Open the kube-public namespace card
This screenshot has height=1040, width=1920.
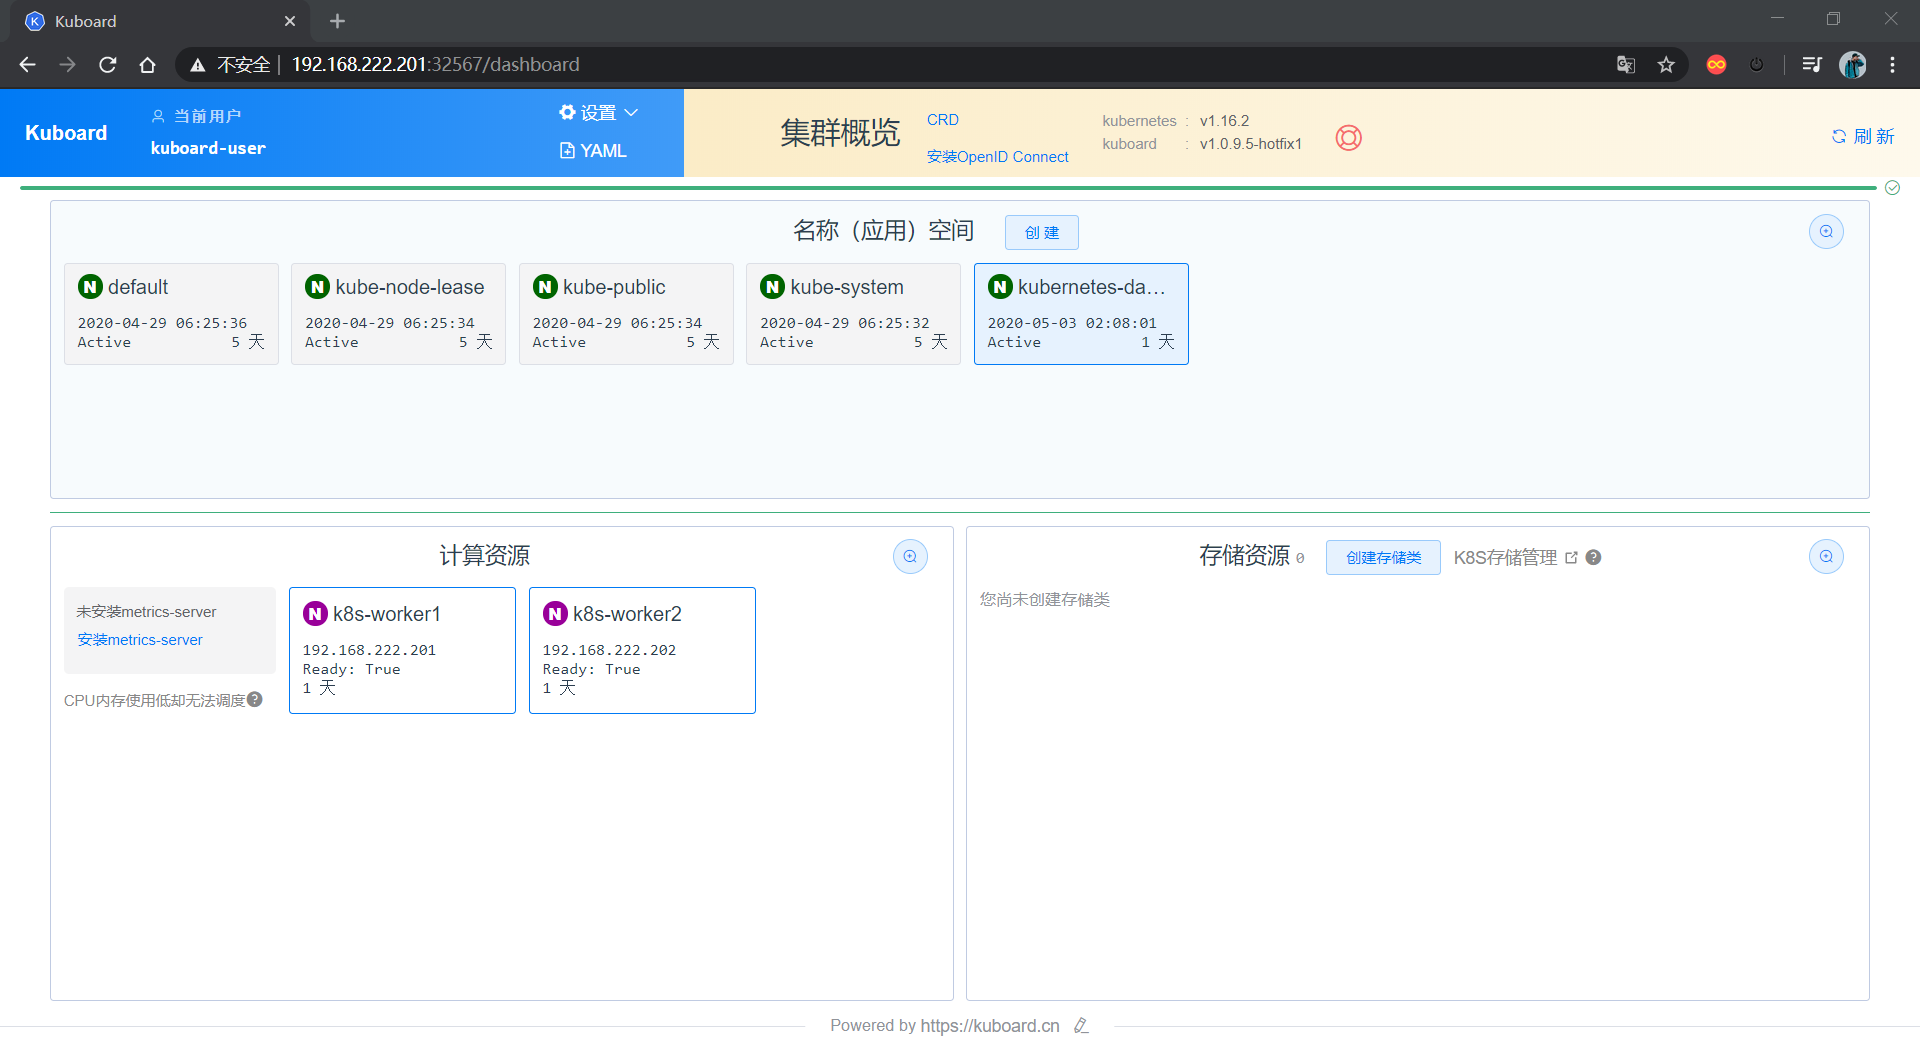point(626,314)
